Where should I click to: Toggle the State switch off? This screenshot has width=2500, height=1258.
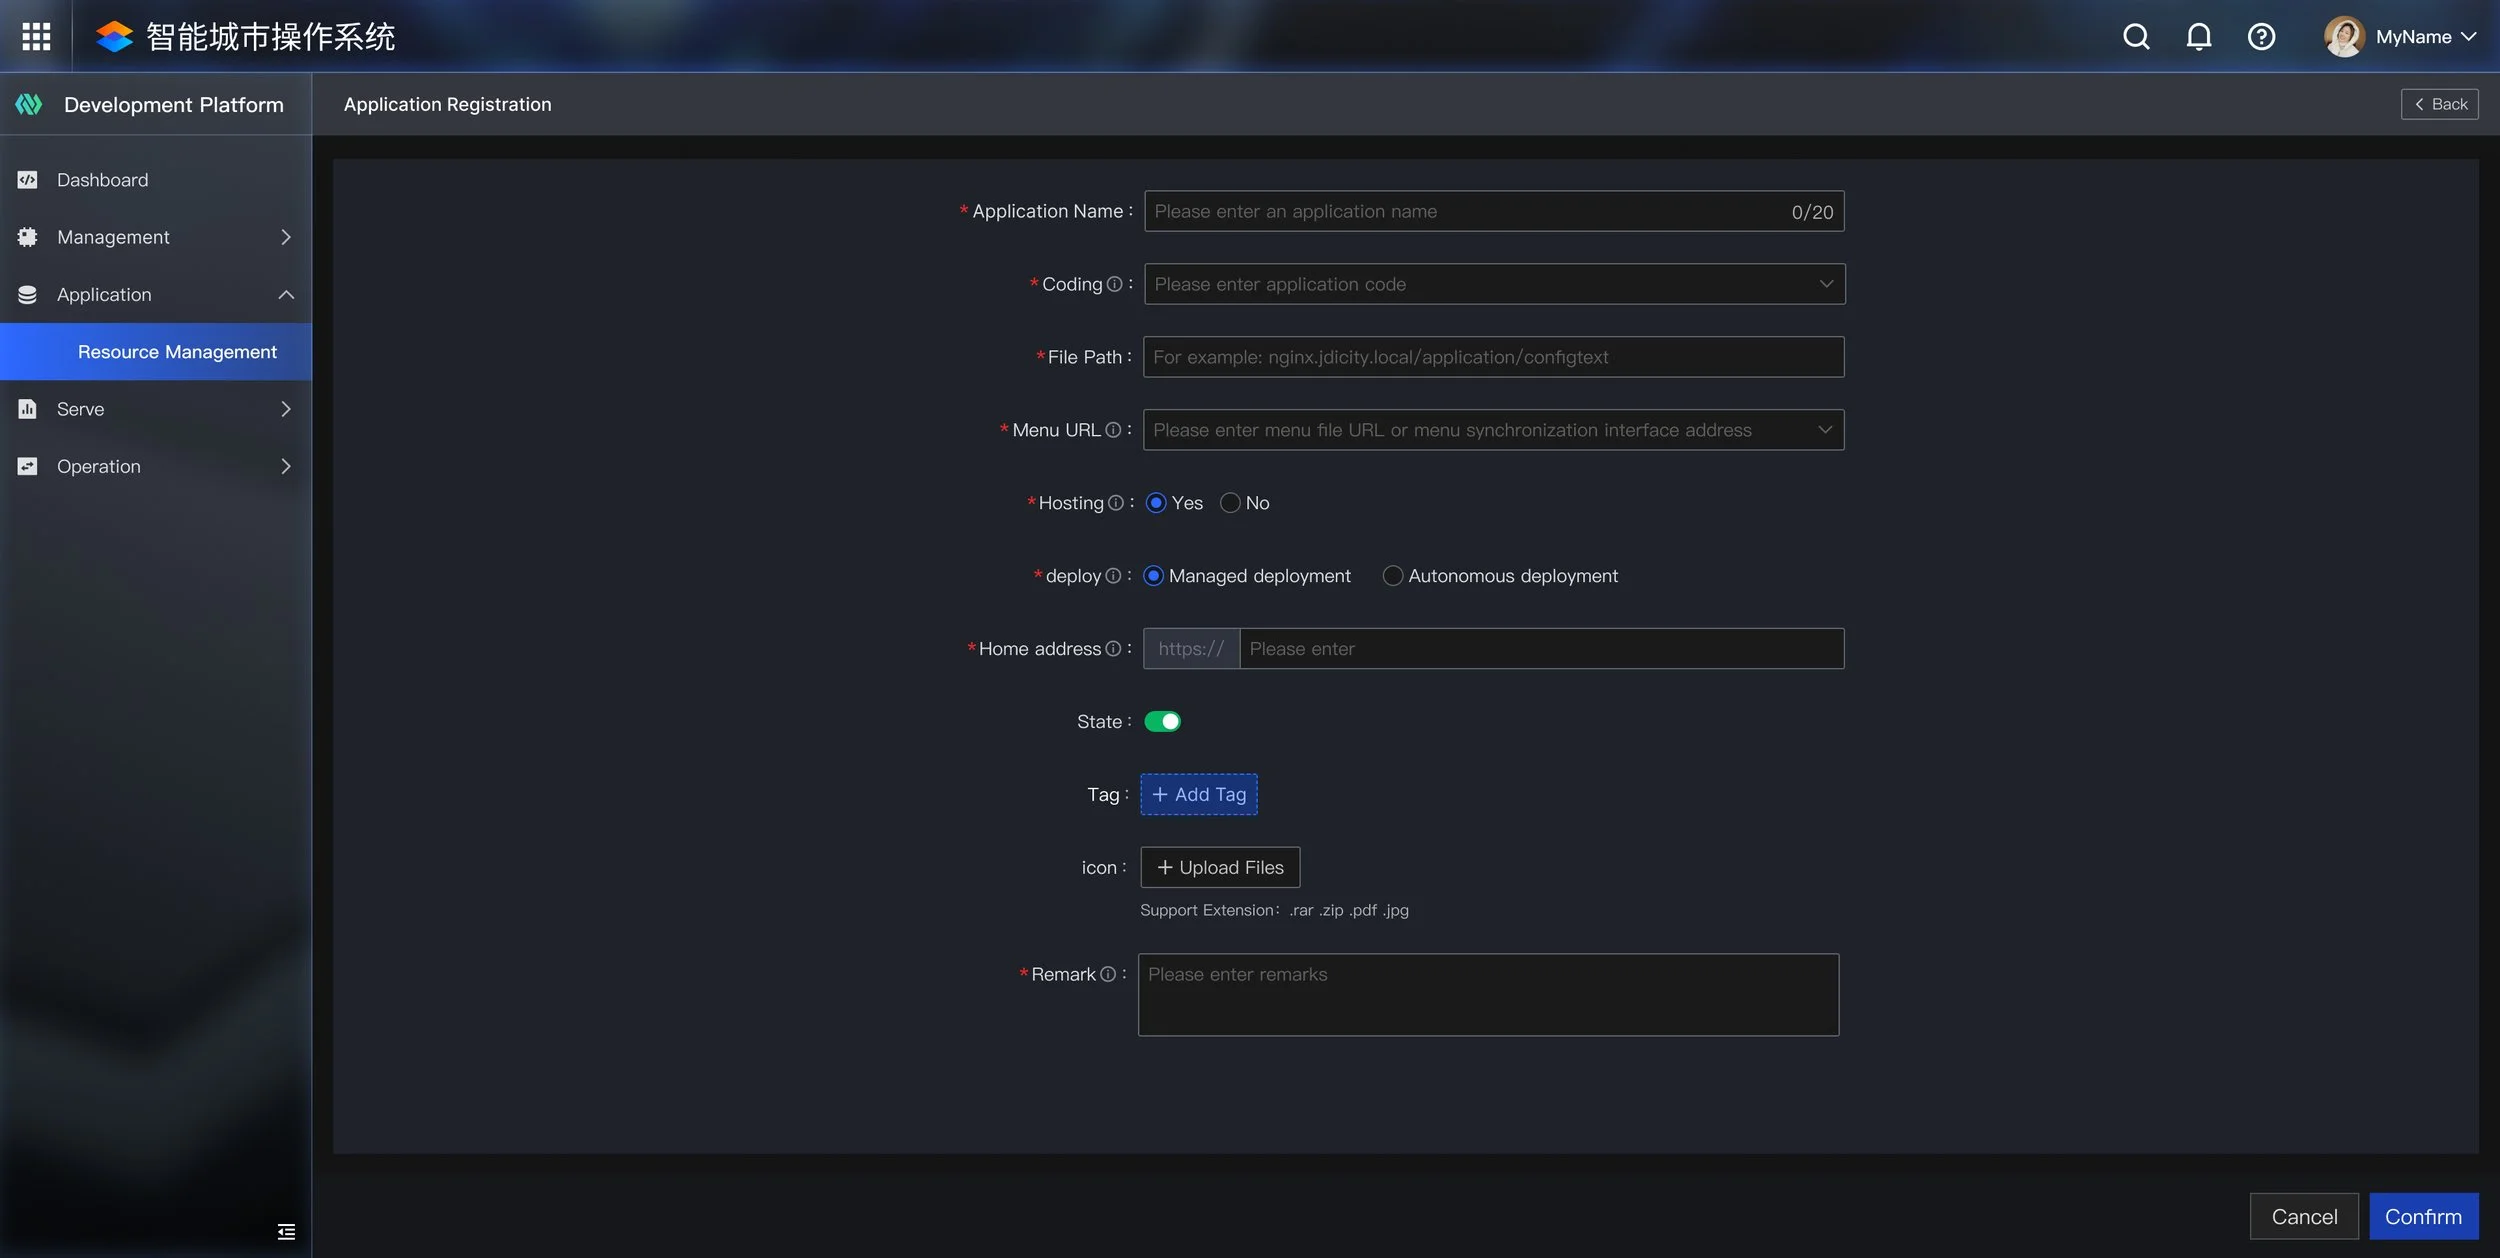click(1162, 722)
